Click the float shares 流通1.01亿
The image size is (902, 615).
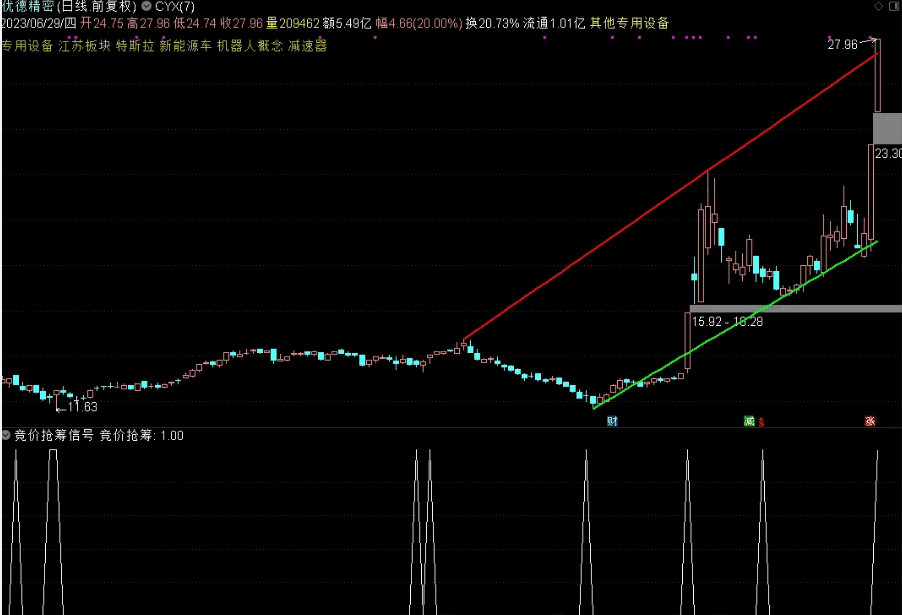coord(554,23)
